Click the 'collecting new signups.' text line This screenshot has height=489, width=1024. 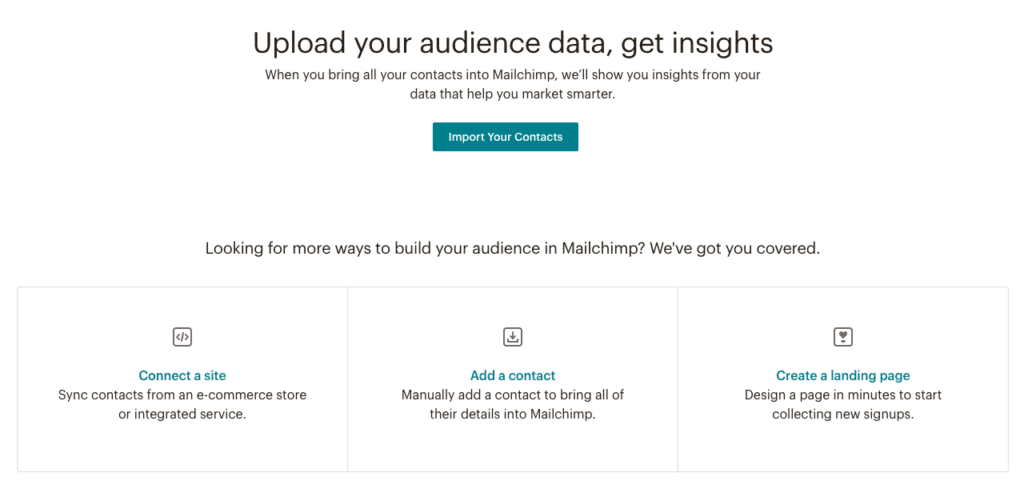[x=843, y=415]
